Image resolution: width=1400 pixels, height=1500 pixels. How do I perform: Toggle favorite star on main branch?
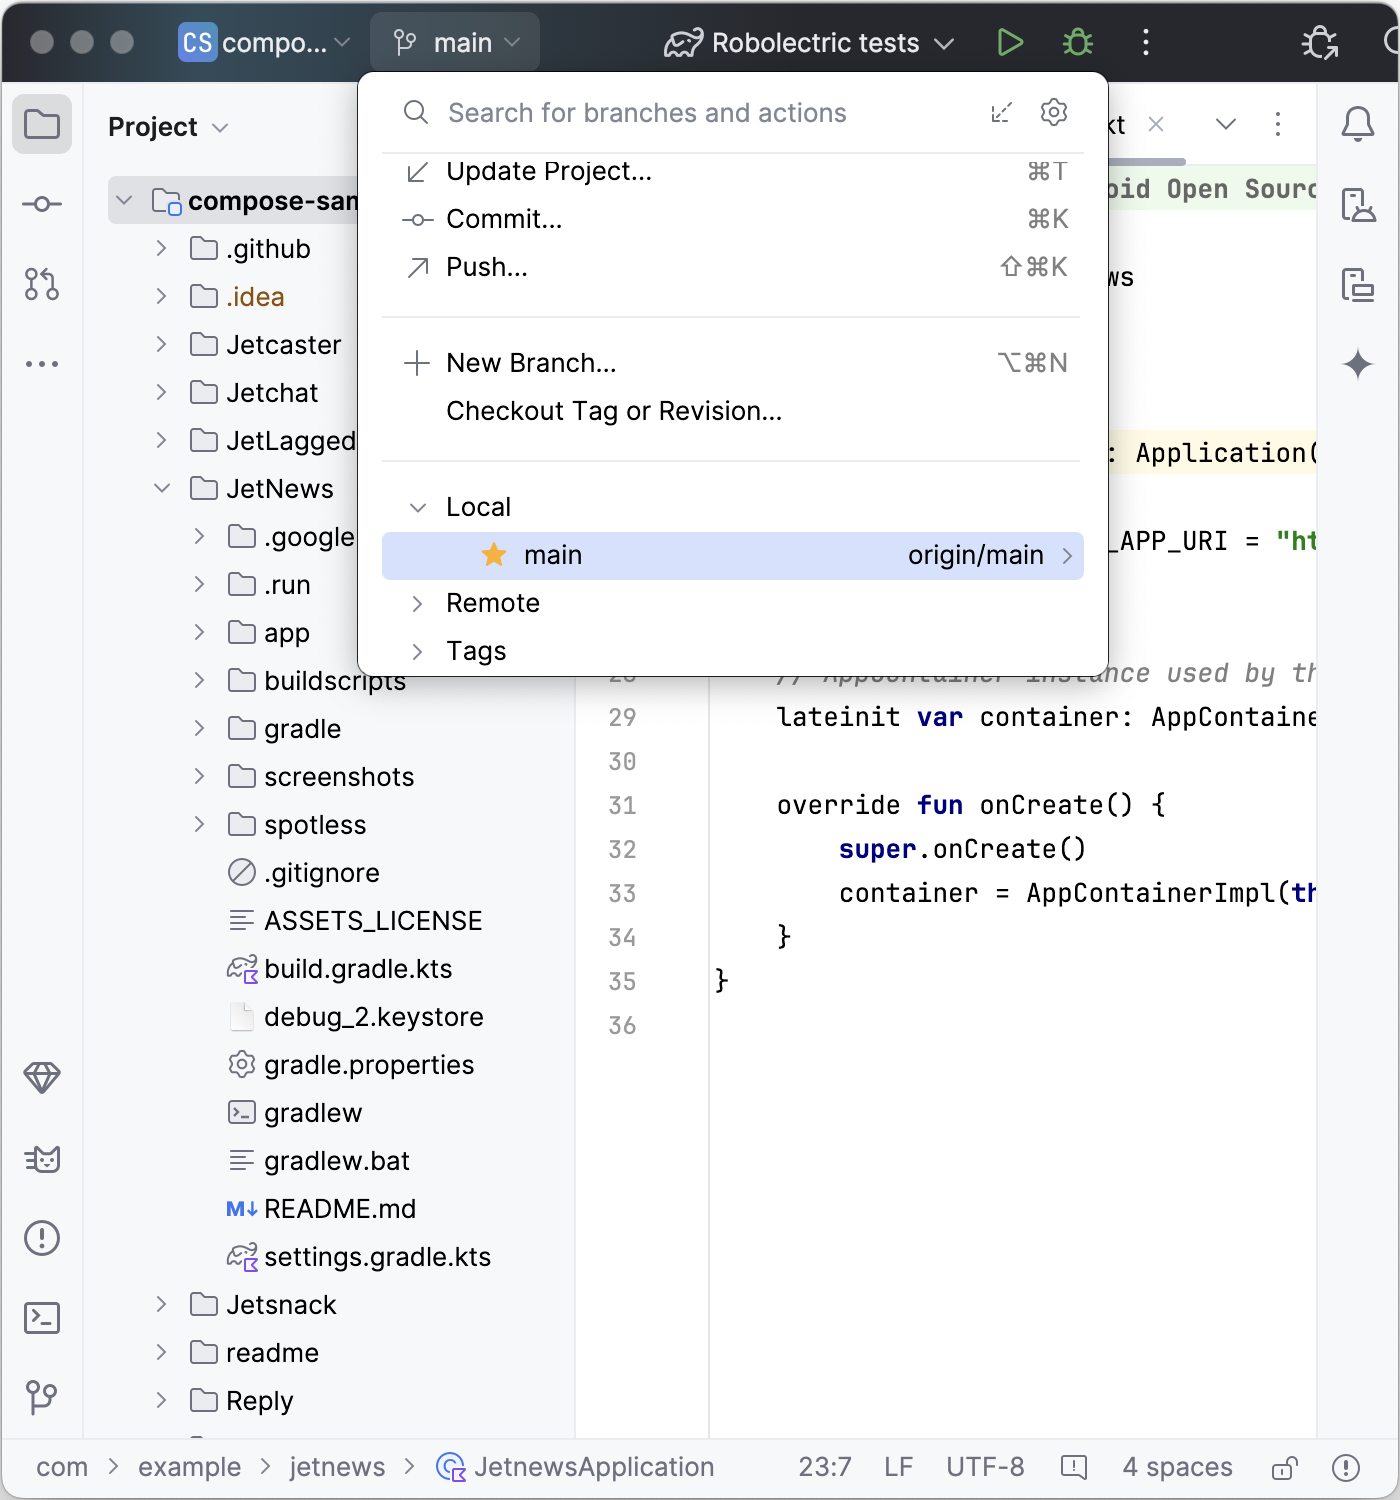(494, 555)
